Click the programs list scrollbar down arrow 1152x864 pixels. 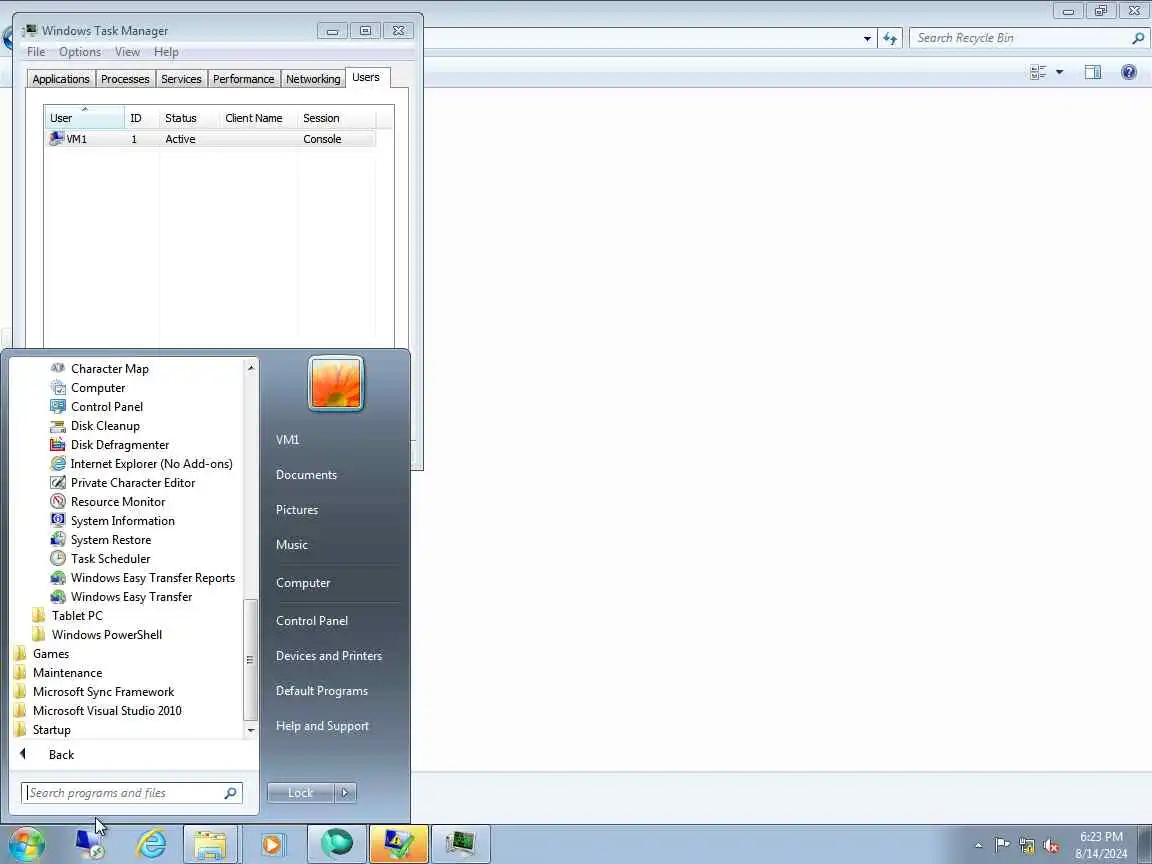pyautogui.click(x=251, y=730)
